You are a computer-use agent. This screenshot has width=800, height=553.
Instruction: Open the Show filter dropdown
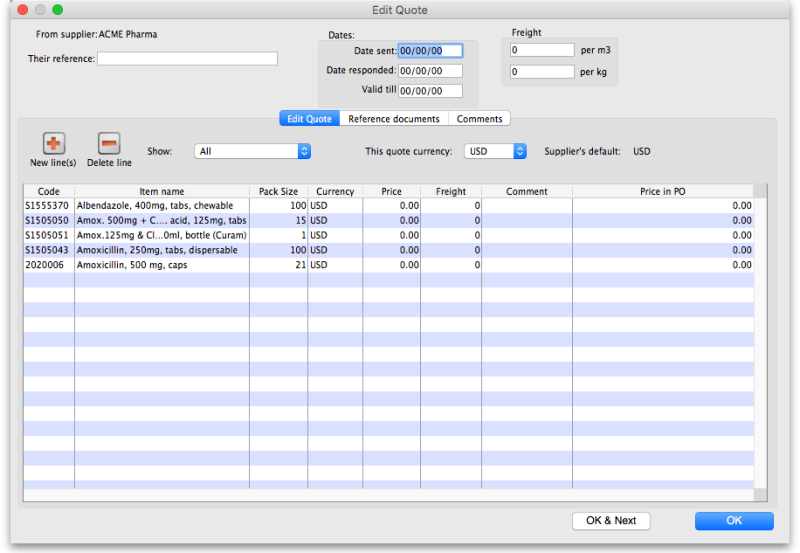(252, 151)
